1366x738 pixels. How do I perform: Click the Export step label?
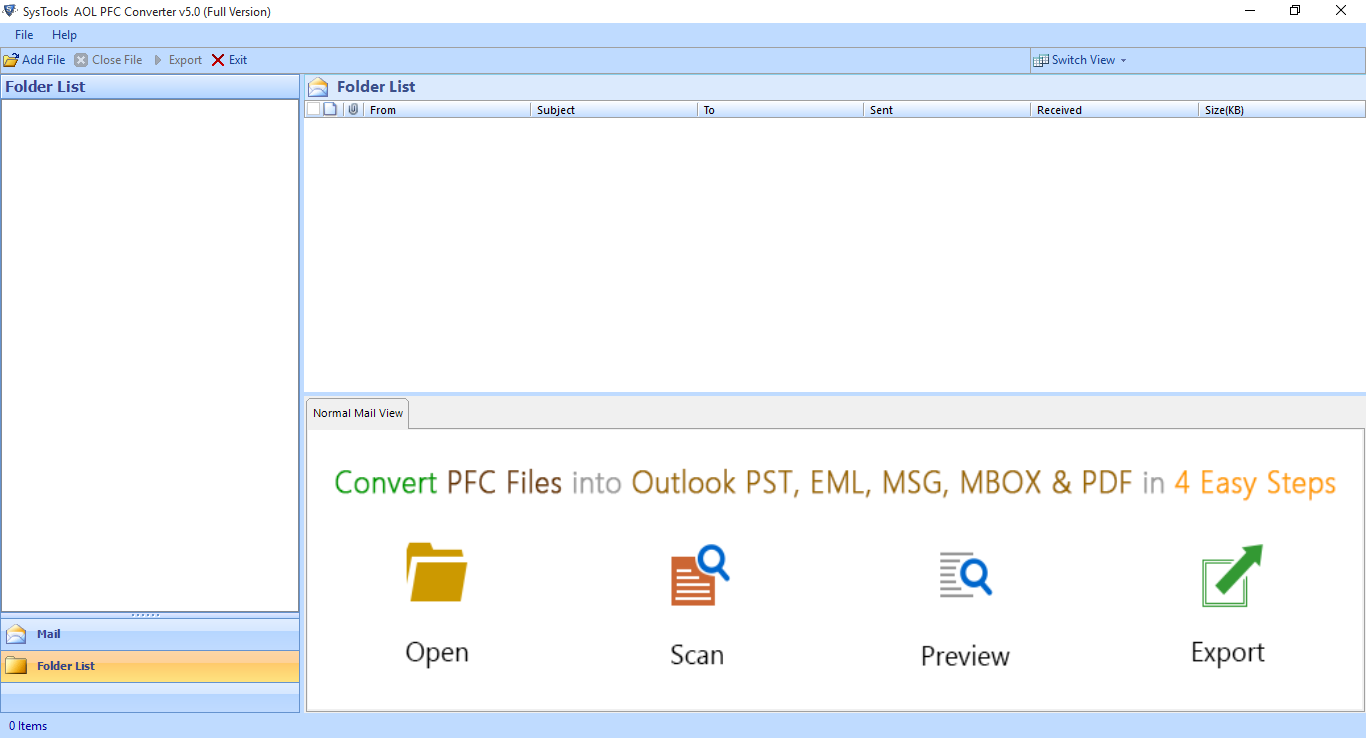tap(1228, 653)
